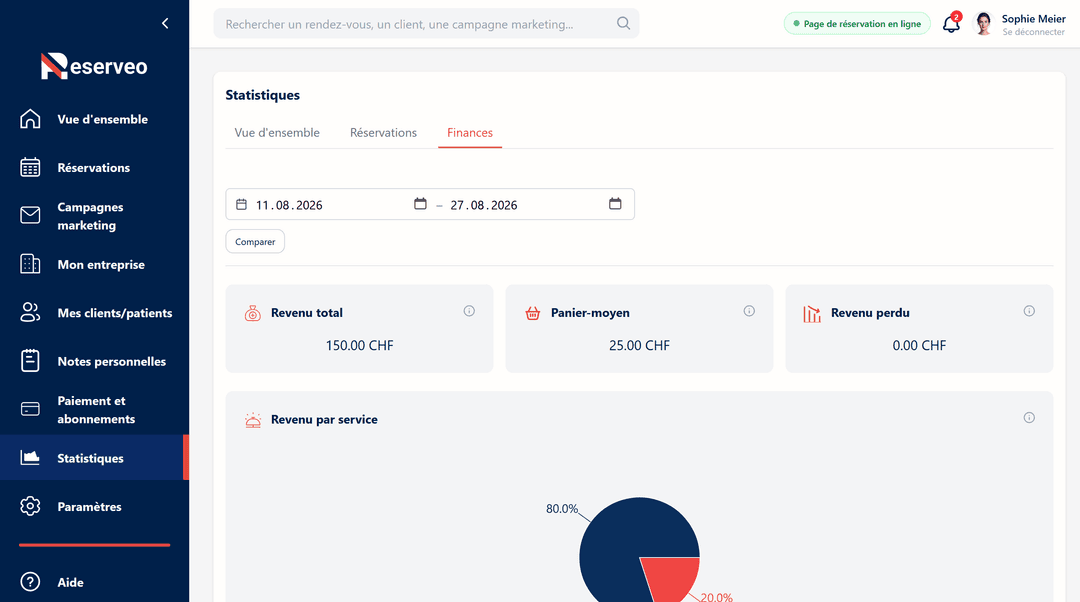
Task: Click the Revenu par service bell icon
Action: click(x=253, y=420)
